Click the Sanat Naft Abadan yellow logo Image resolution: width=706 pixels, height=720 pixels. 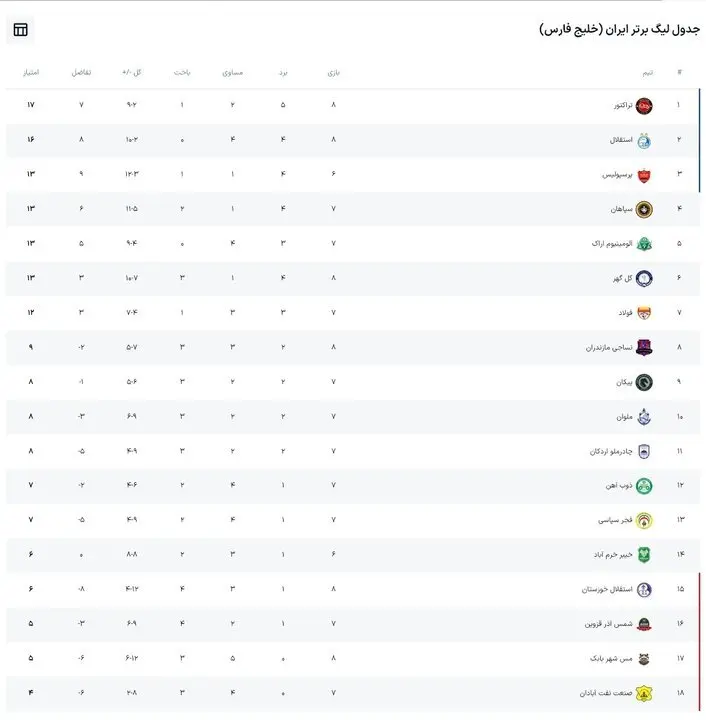tap(644, 693)
